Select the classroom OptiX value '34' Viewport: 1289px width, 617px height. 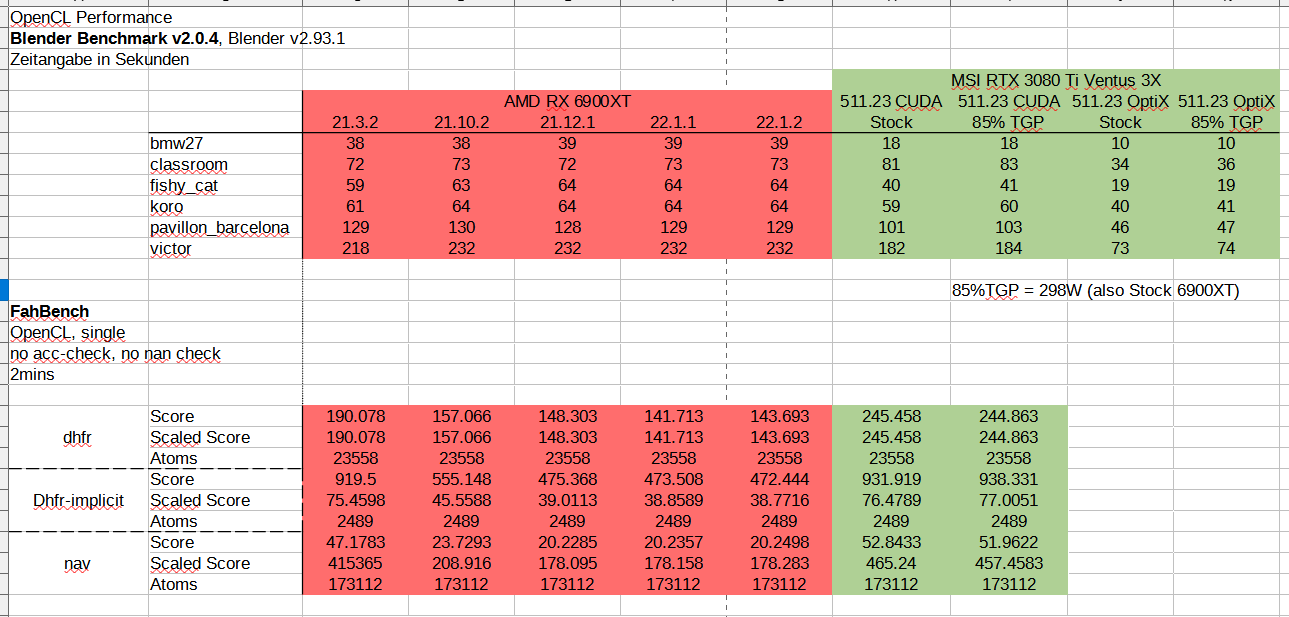point(1120,164)
